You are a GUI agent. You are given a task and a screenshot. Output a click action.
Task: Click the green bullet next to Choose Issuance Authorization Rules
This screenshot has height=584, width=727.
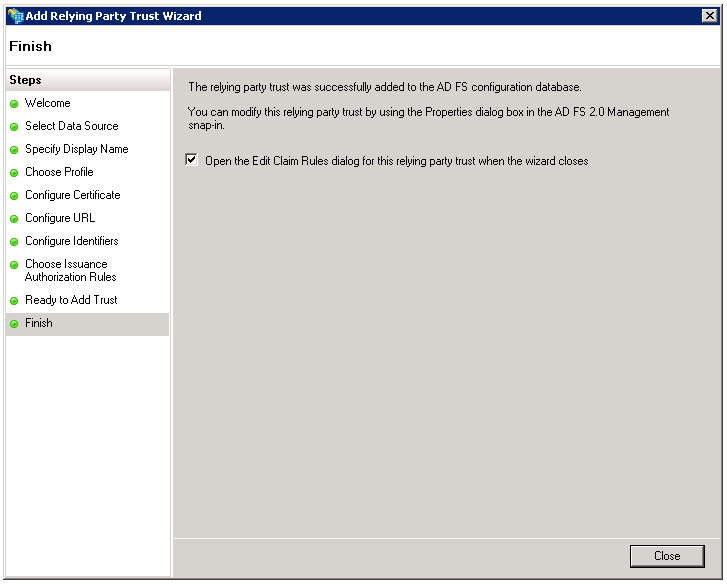(x=14, y=265)
